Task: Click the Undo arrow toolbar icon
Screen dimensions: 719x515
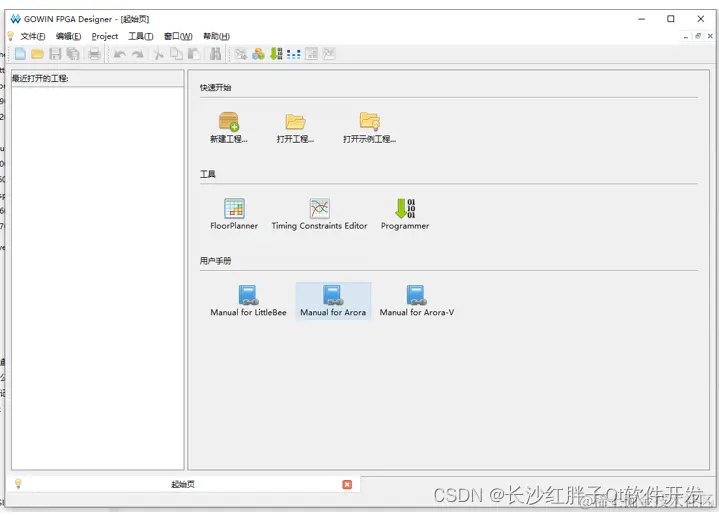Action: coord(120,54)
